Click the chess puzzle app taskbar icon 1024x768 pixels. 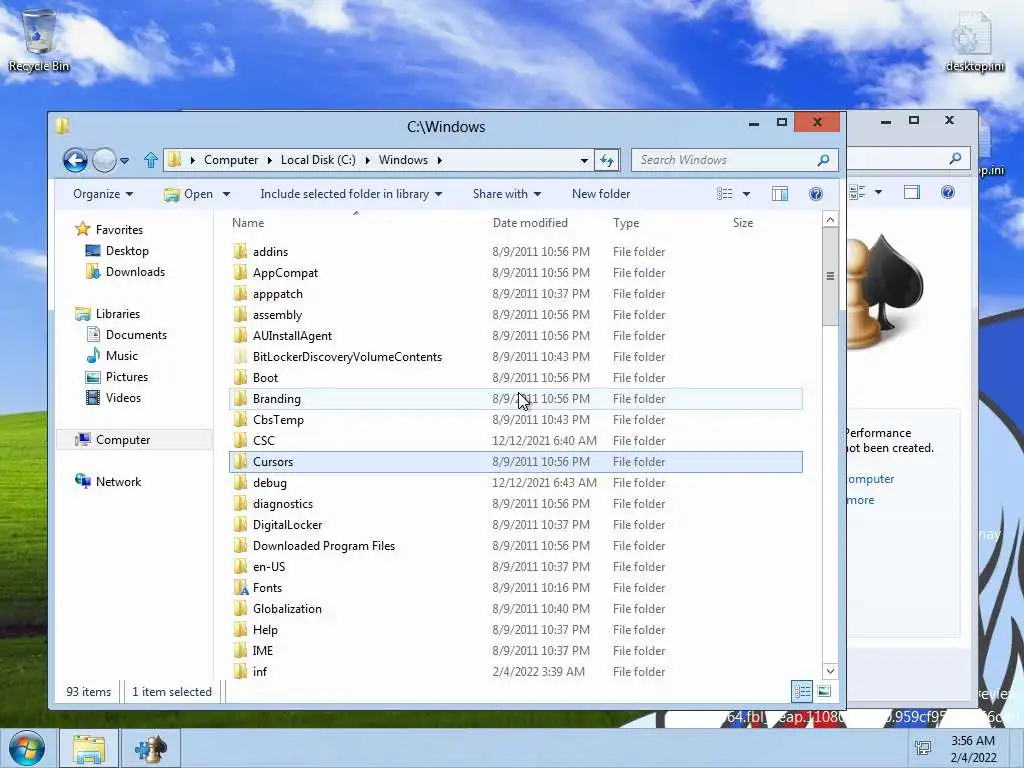[151, 748]
